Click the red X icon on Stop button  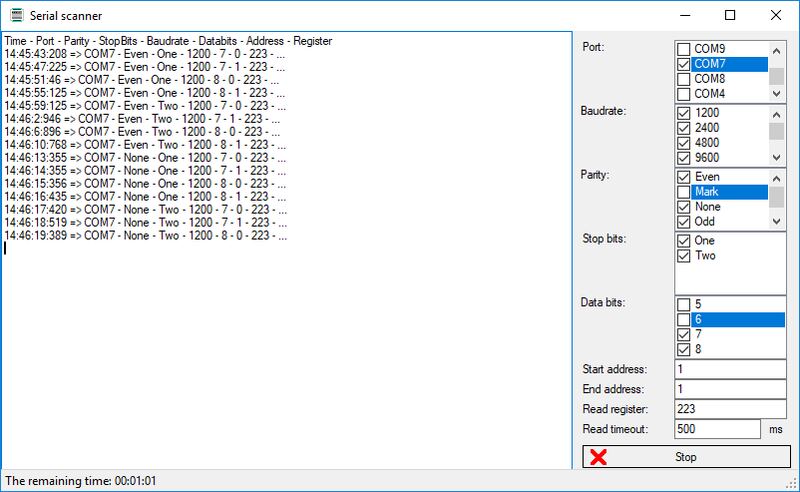coord(599,457)
